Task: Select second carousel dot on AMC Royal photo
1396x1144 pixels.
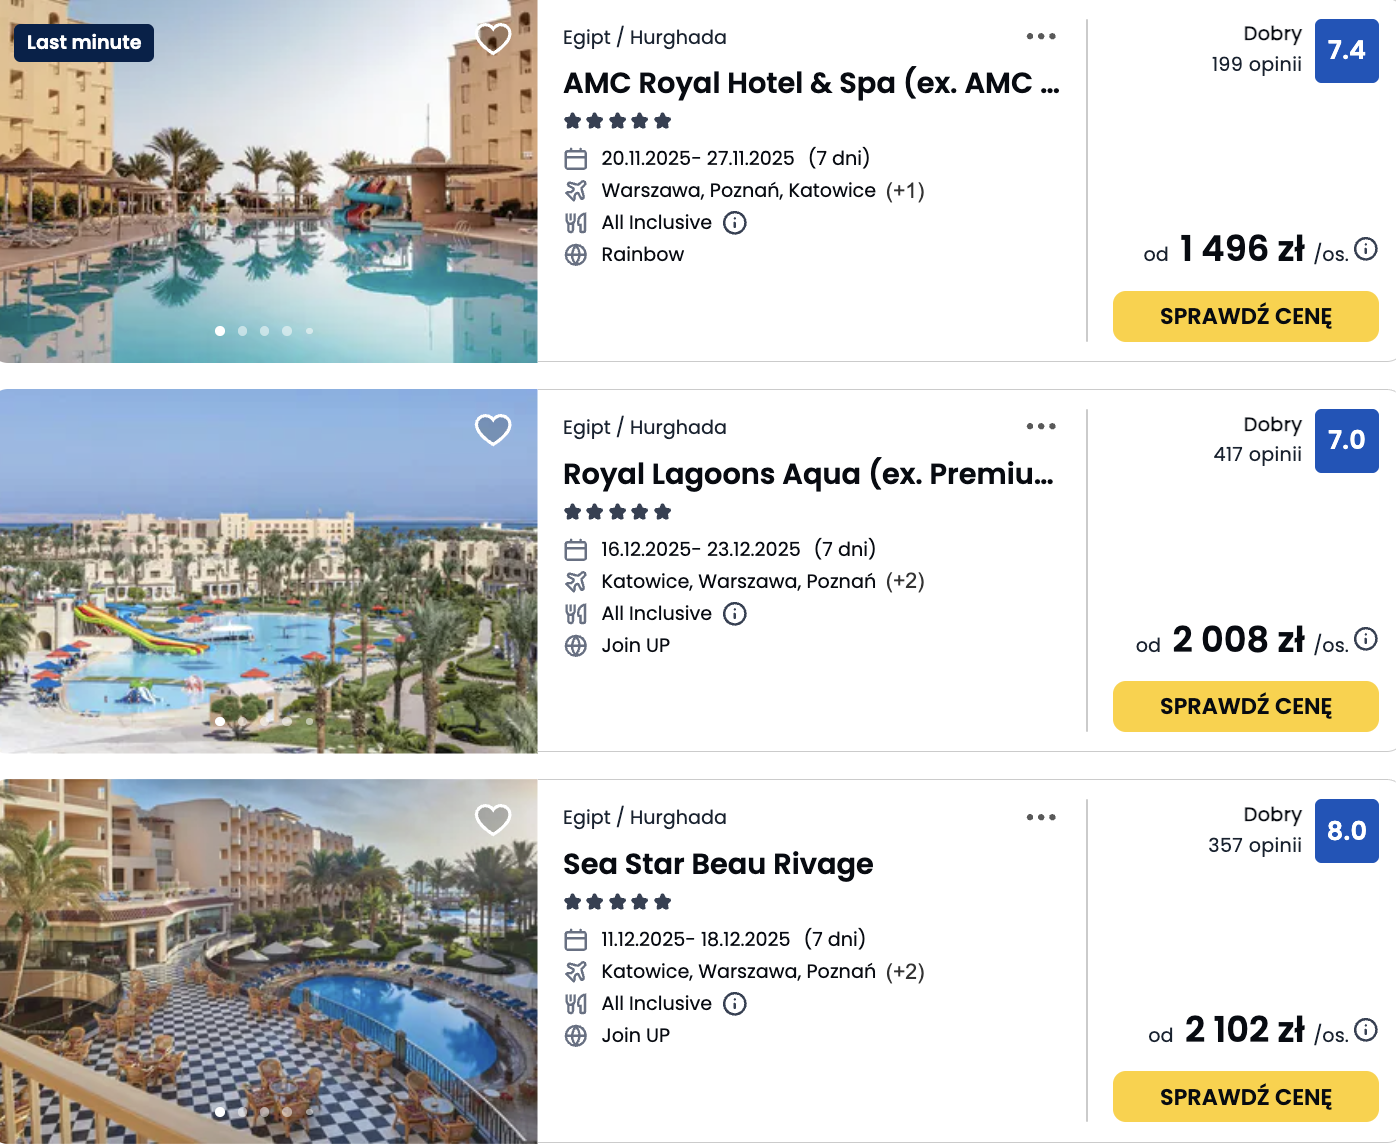Action: pos(242,331)
